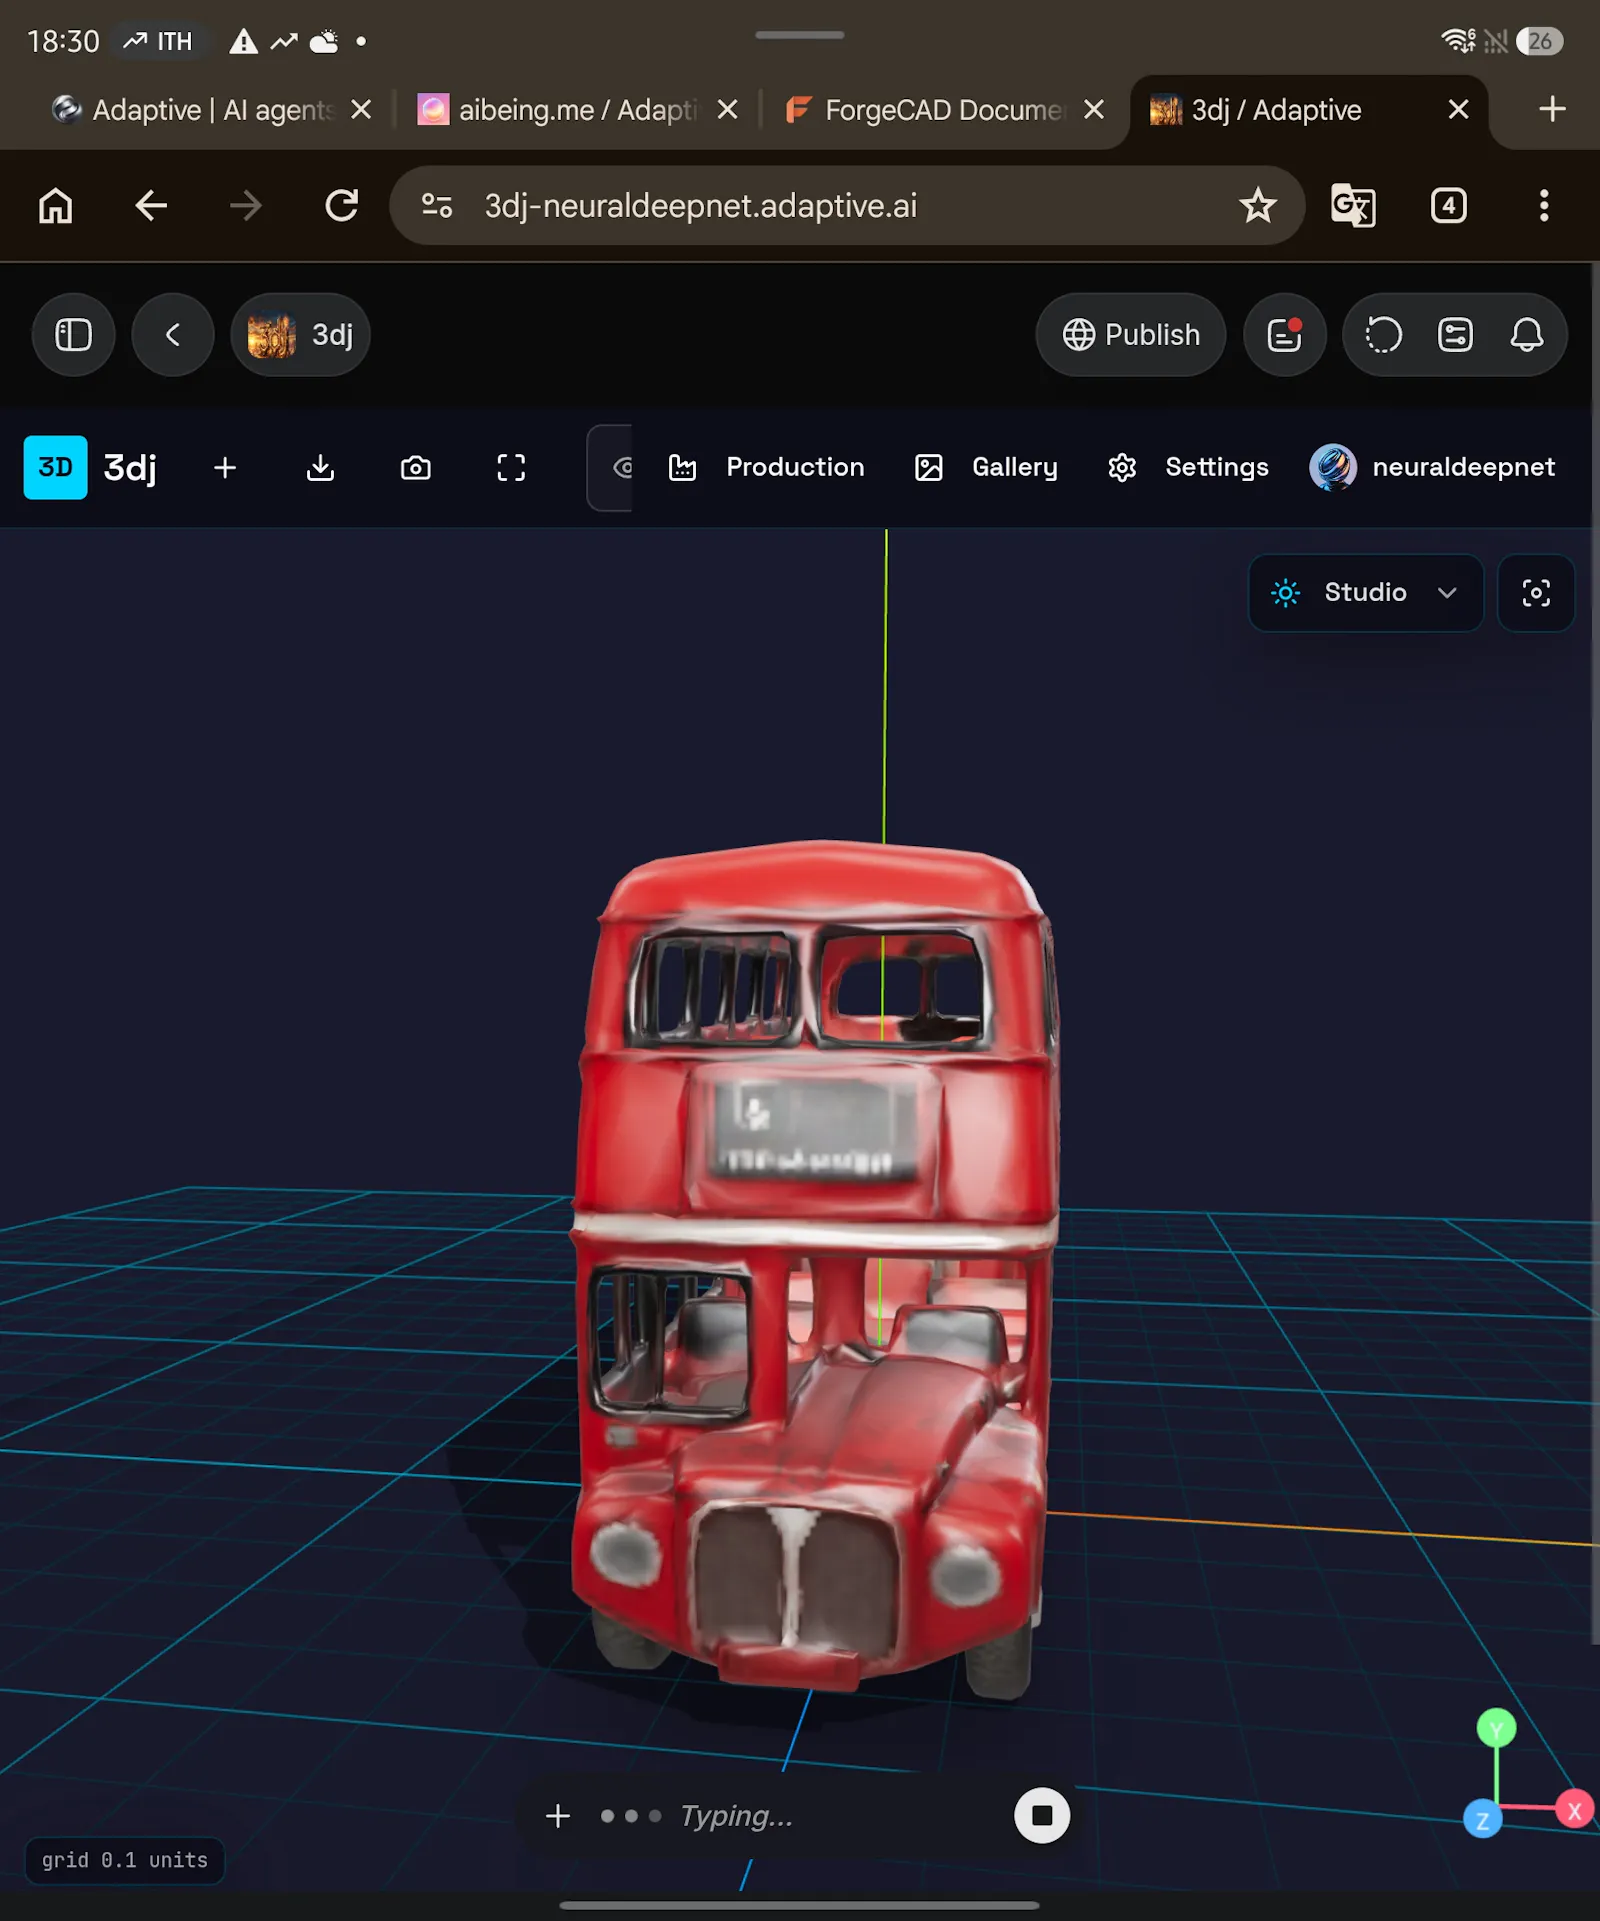This screenshot has width=1600, height=1921.
Task: Add attachment with chat plus icon
Action: pyautogui.click(x=558, y=1815)
